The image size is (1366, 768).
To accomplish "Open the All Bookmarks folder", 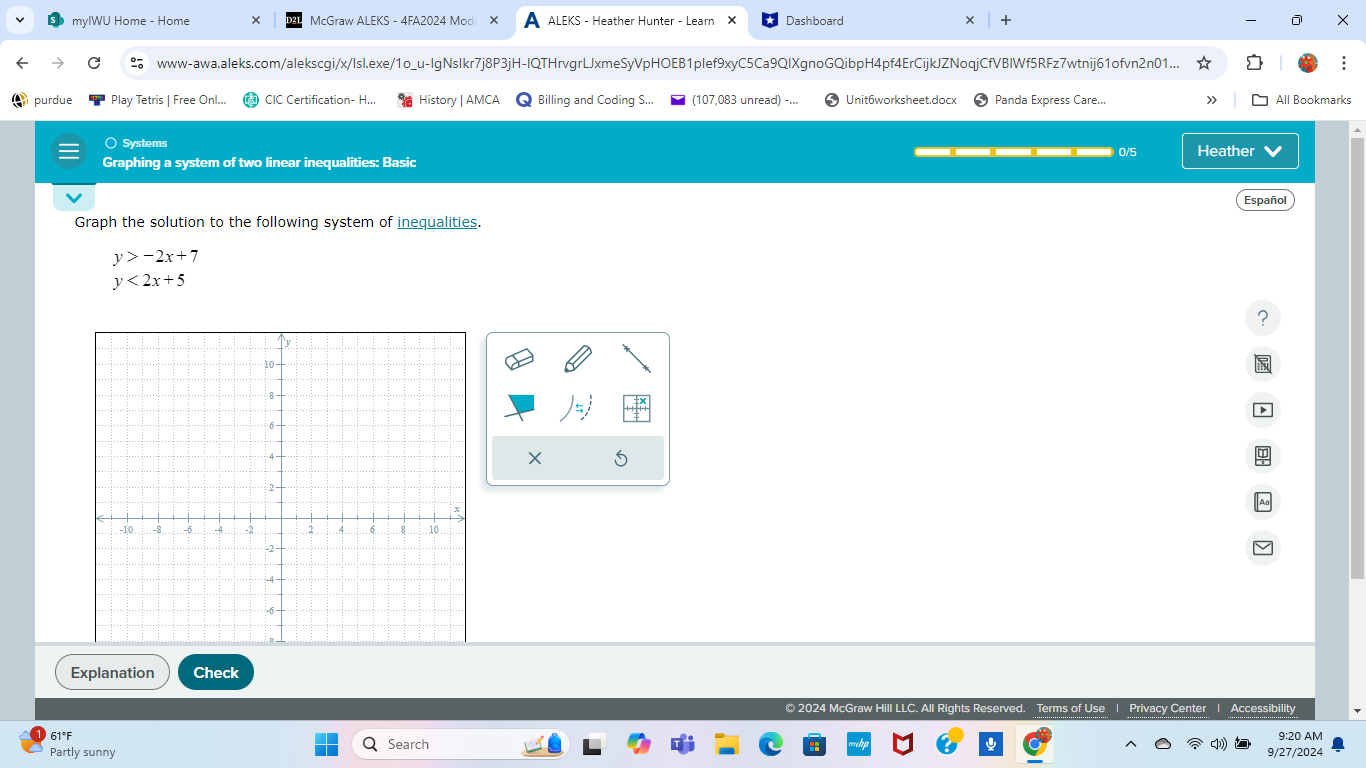I will click(x=1302, y=100).
